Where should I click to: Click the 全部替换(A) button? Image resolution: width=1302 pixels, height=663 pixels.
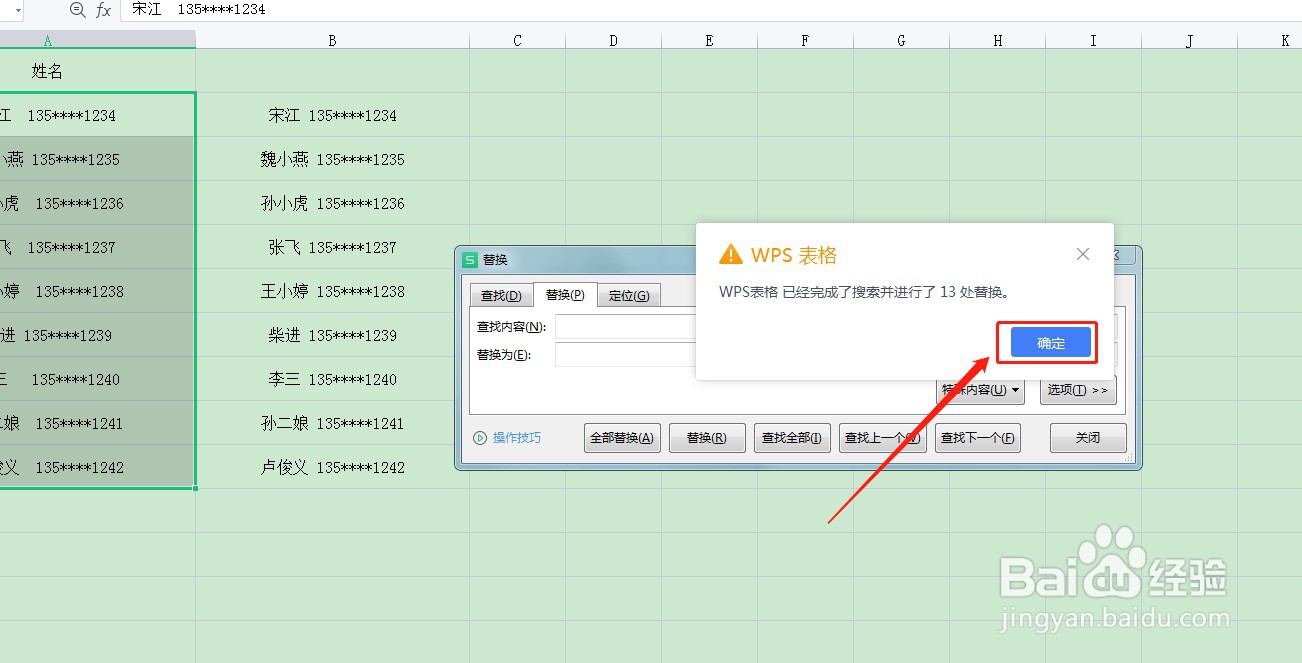622,438
